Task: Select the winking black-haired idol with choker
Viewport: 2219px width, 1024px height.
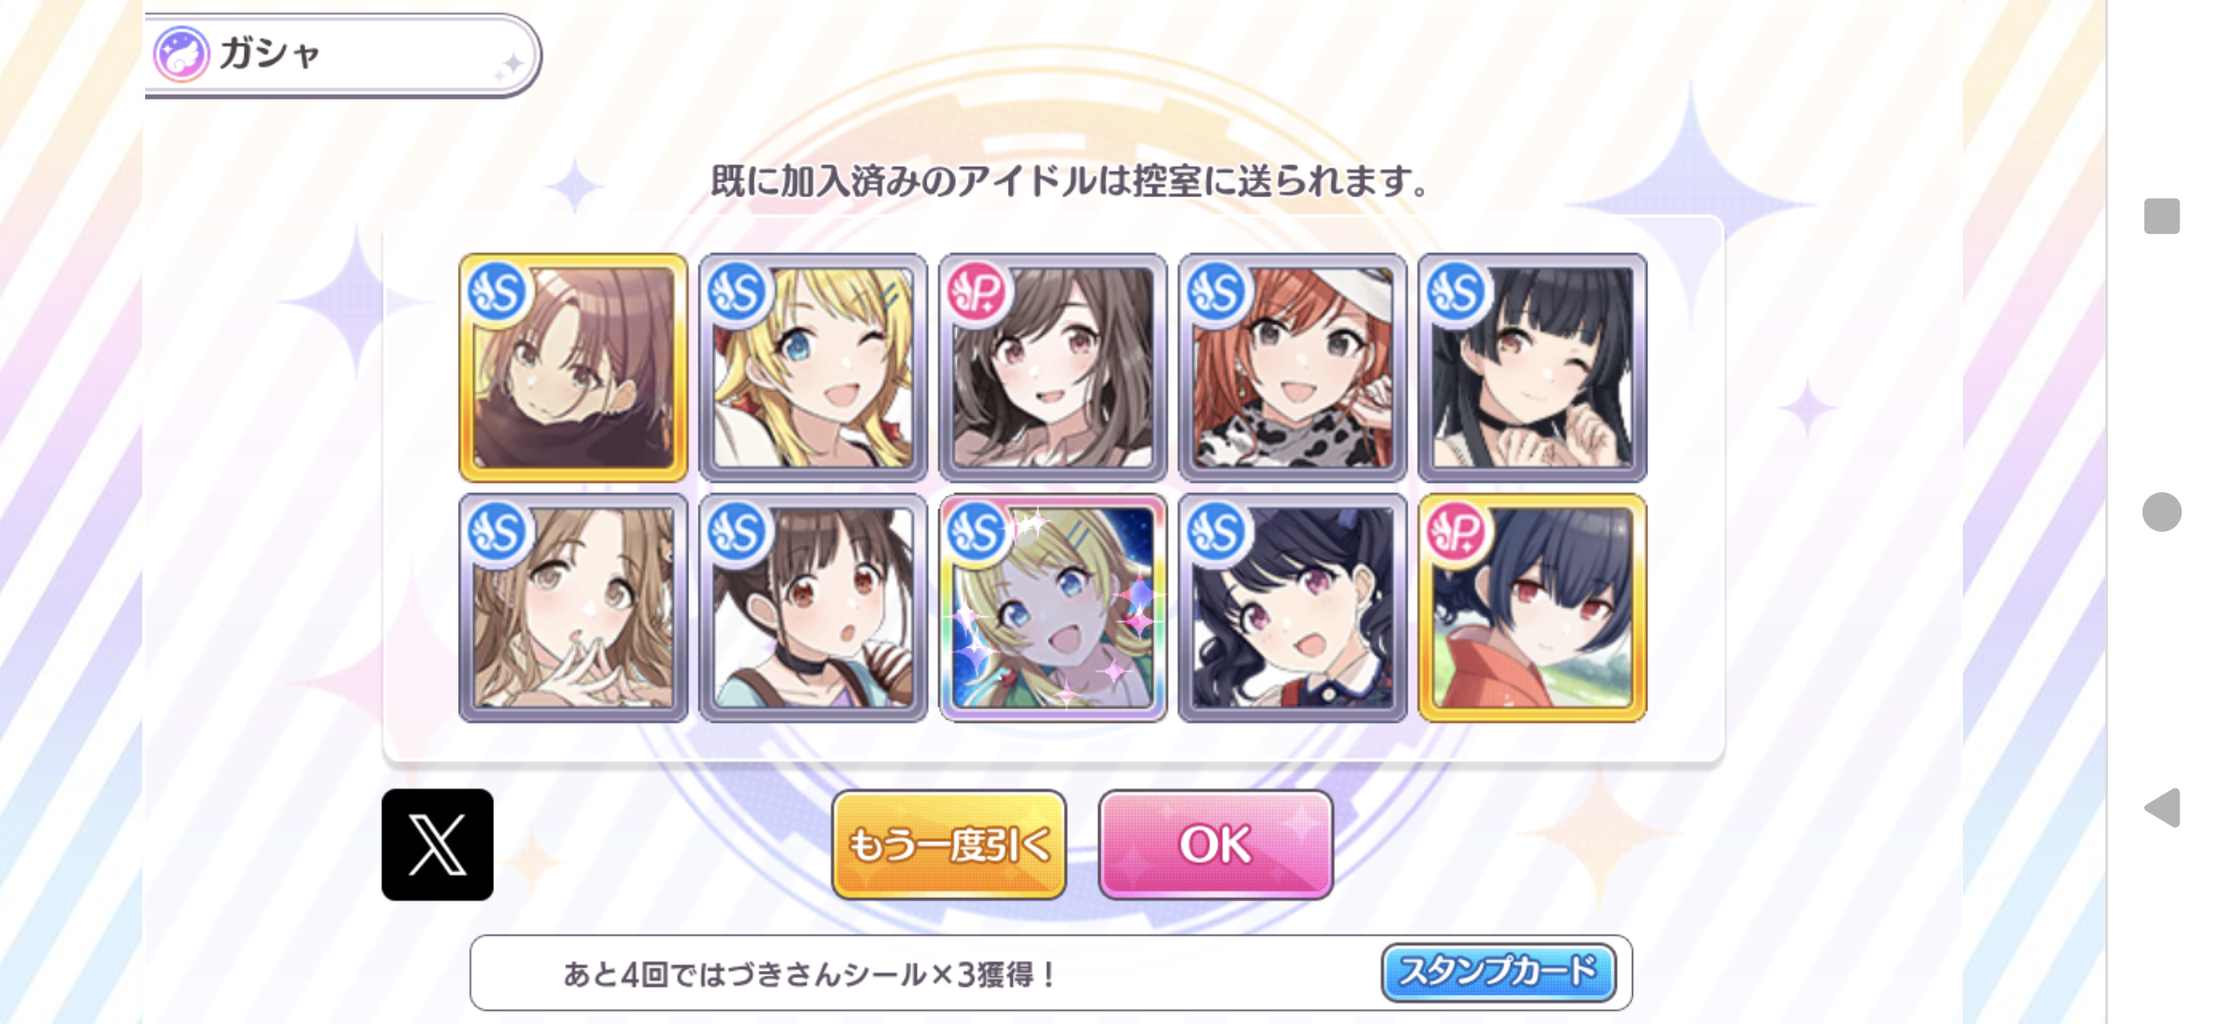Action: tap(1532, 367)
